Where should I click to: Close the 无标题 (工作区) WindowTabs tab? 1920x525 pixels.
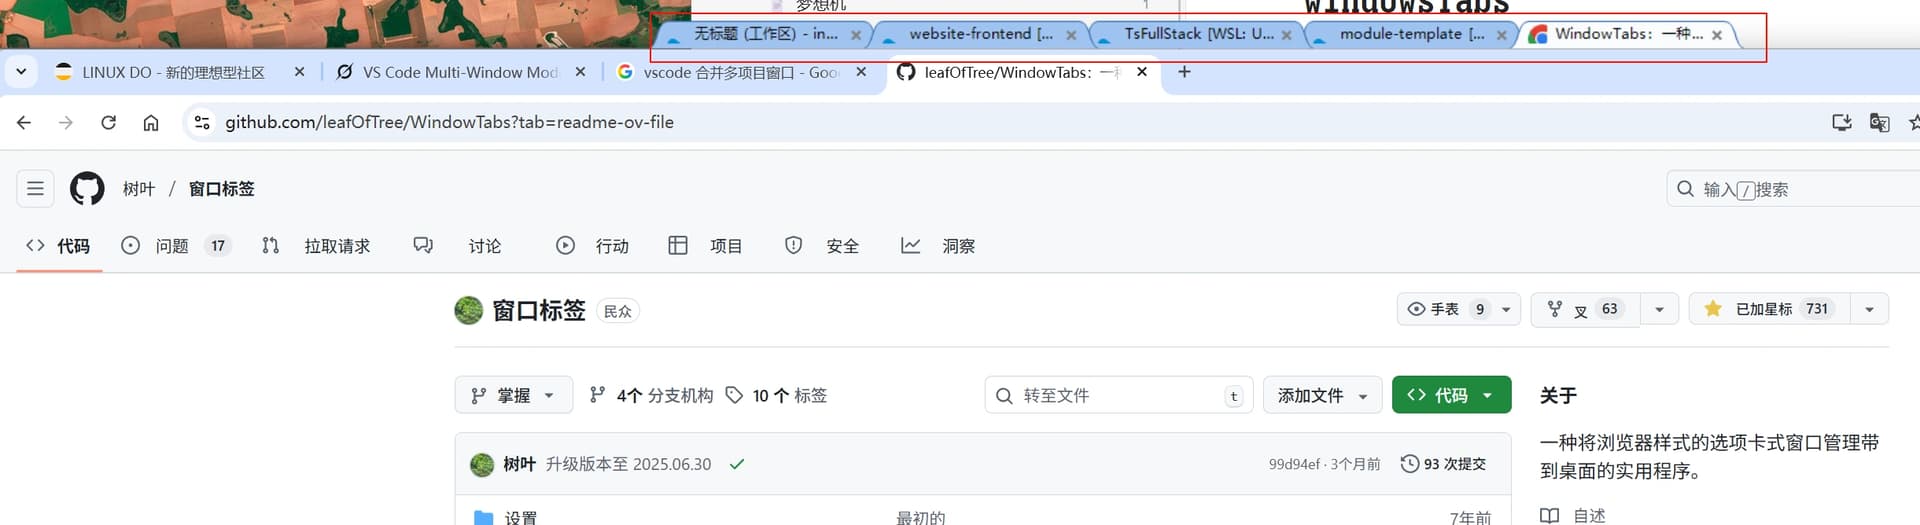click(856, 35)
